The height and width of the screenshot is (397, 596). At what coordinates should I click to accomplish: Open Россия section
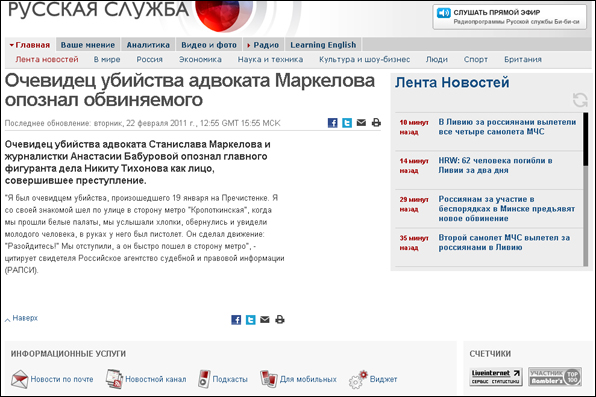[x=149, y=59]
